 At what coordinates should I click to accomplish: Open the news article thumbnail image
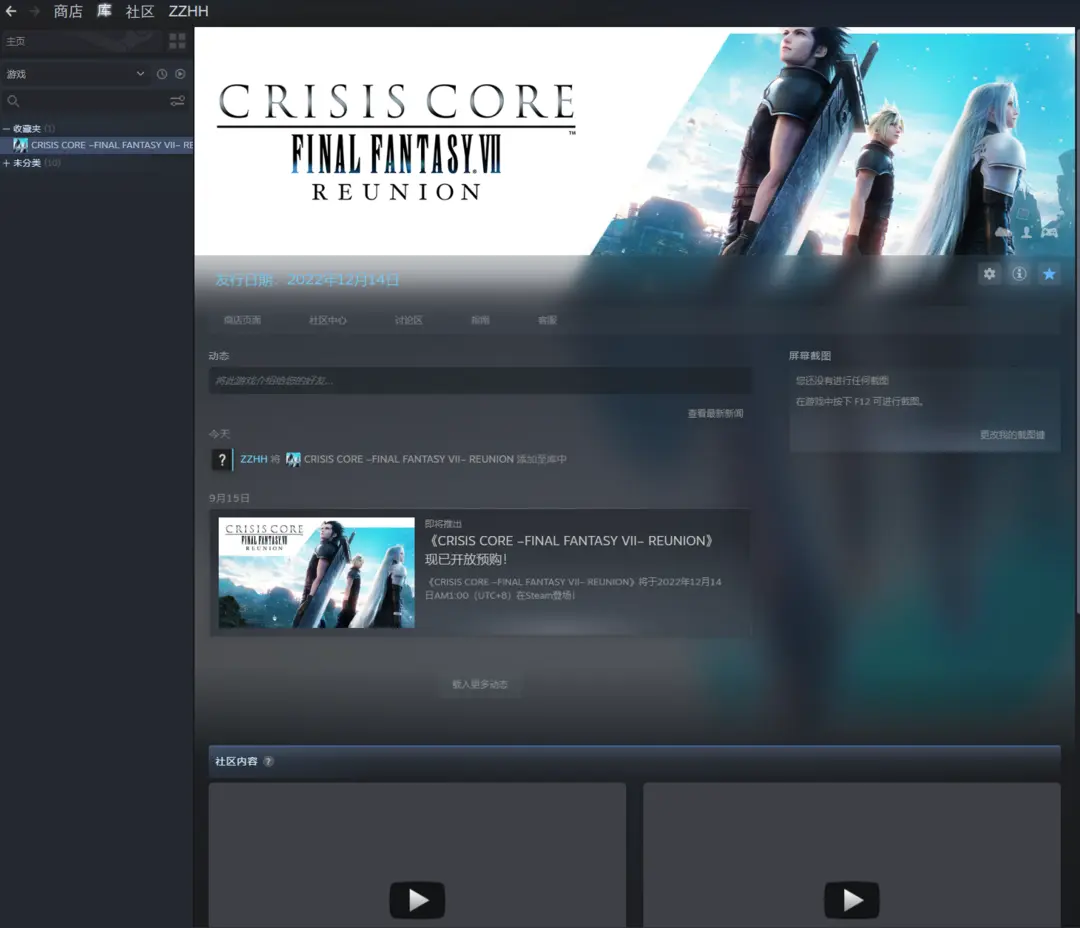click(317, 573)
